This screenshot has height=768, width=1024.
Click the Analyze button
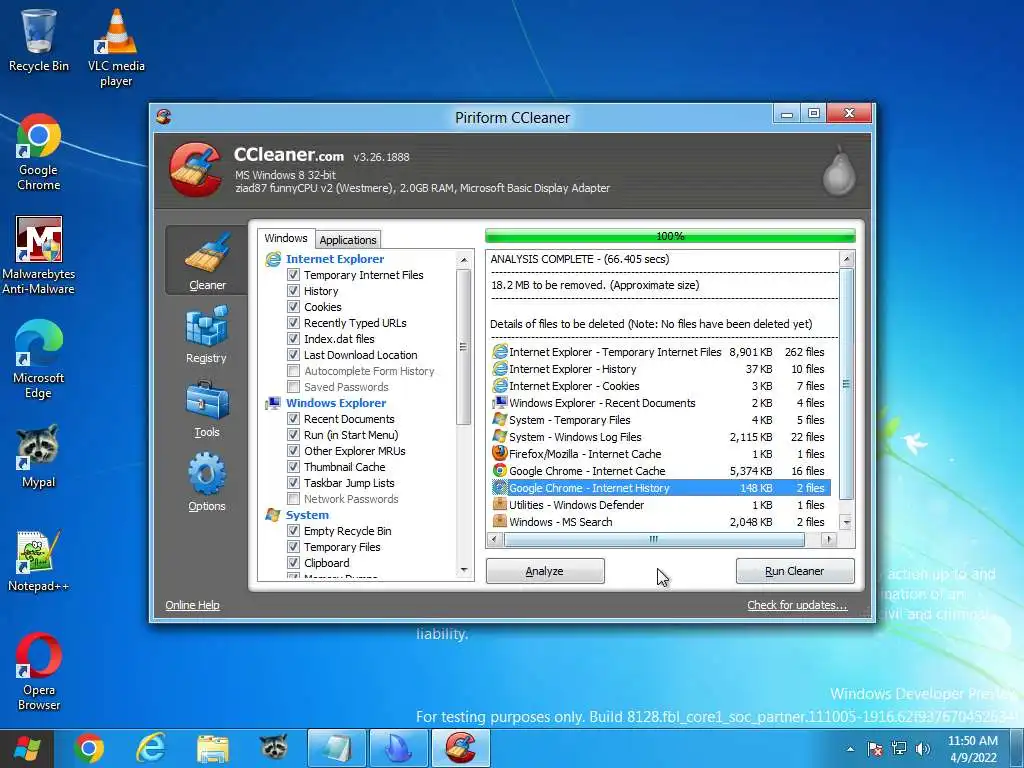pyautogui.click(x=545, y=571)
